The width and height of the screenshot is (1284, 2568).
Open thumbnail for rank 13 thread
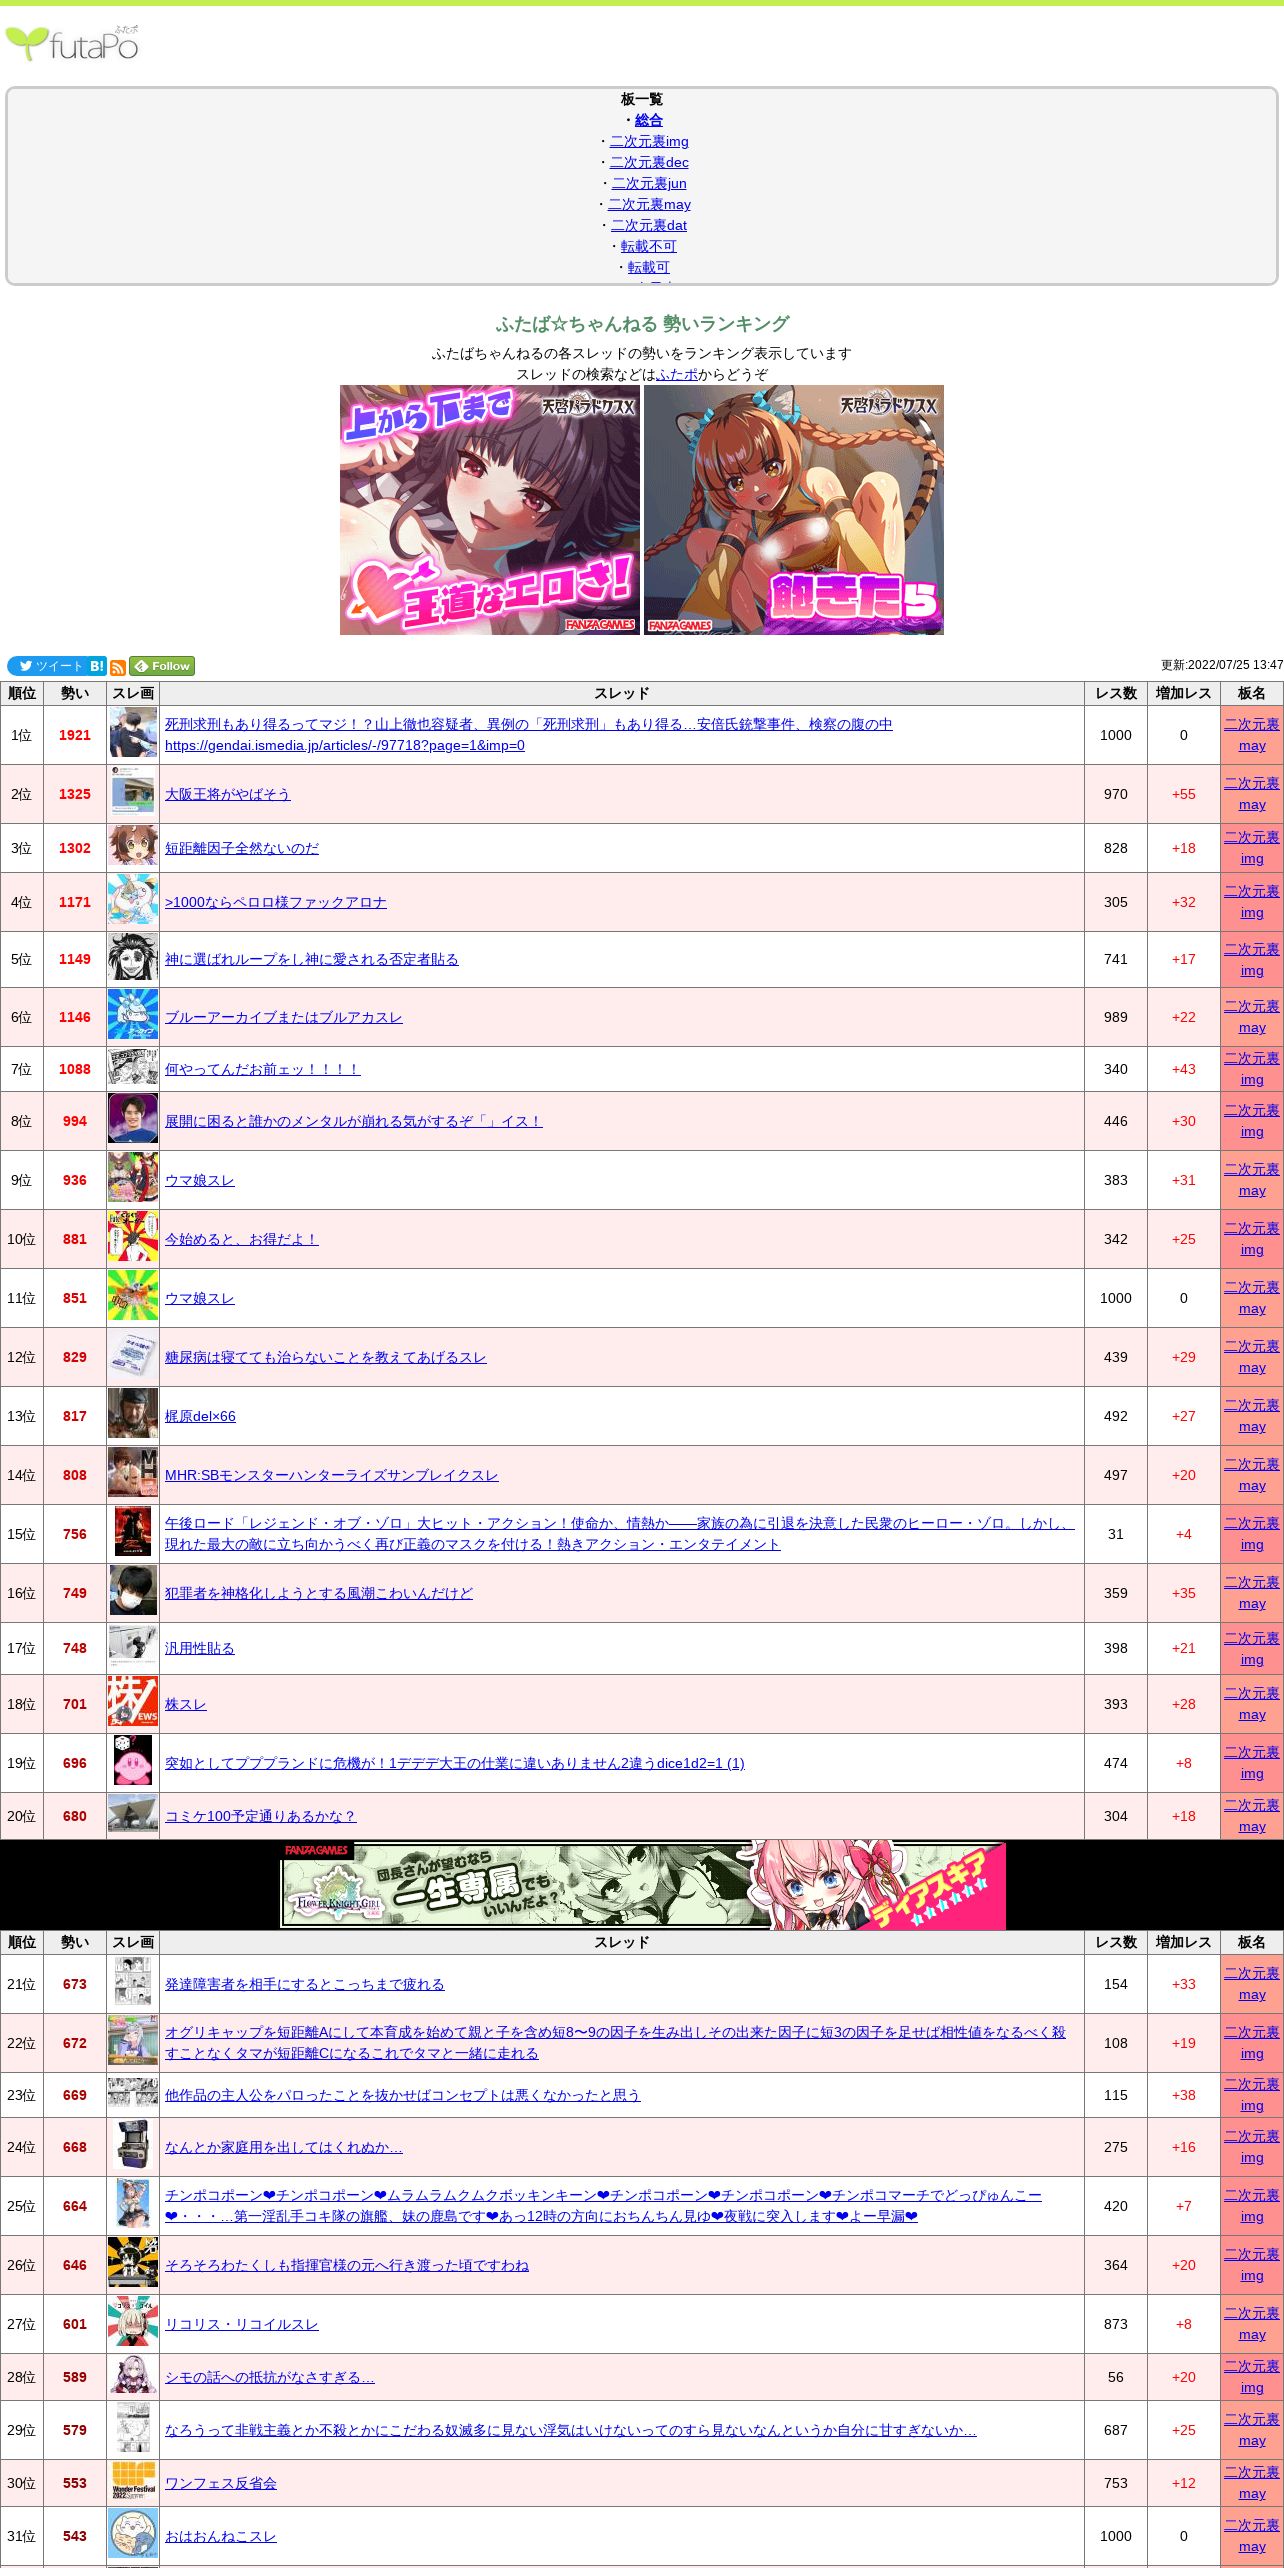point(133,1414)
